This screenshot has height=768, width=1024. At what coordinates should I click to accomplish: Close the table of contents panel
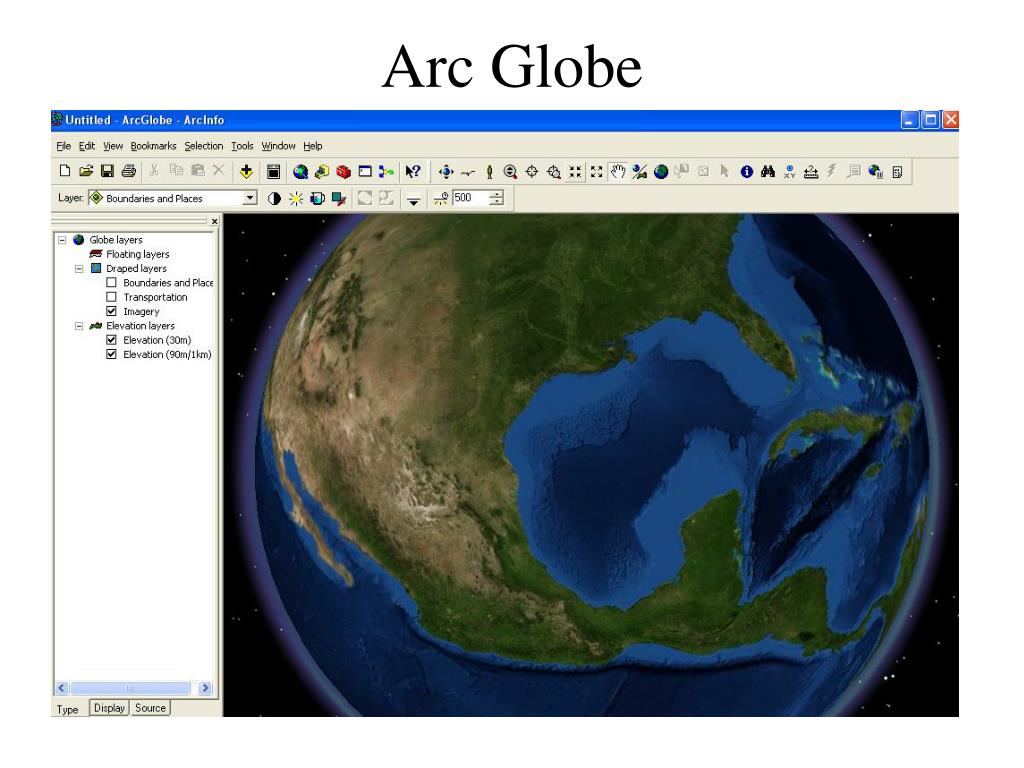(214, 222)
